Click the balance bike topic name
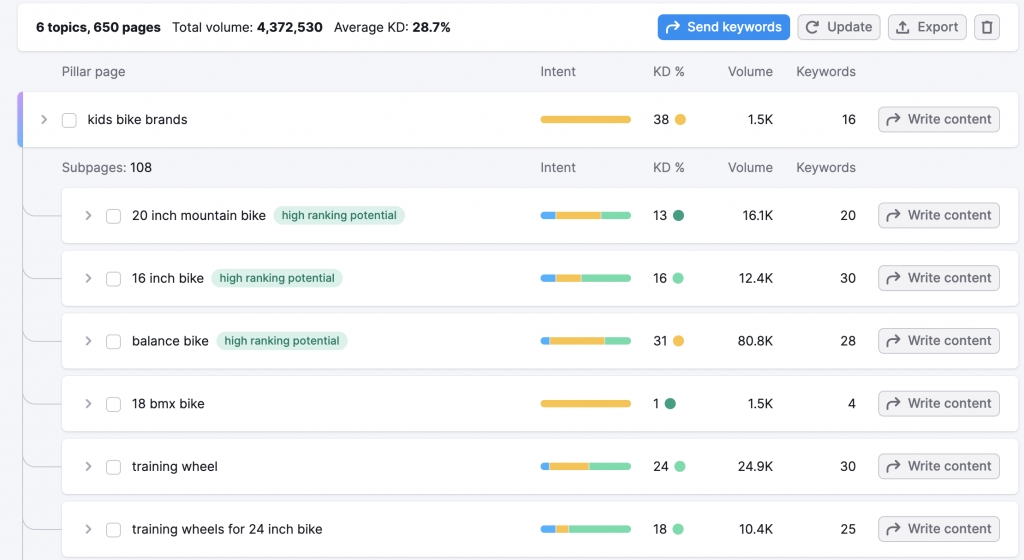Screen dimensions: 1024x560 (170, 341)
